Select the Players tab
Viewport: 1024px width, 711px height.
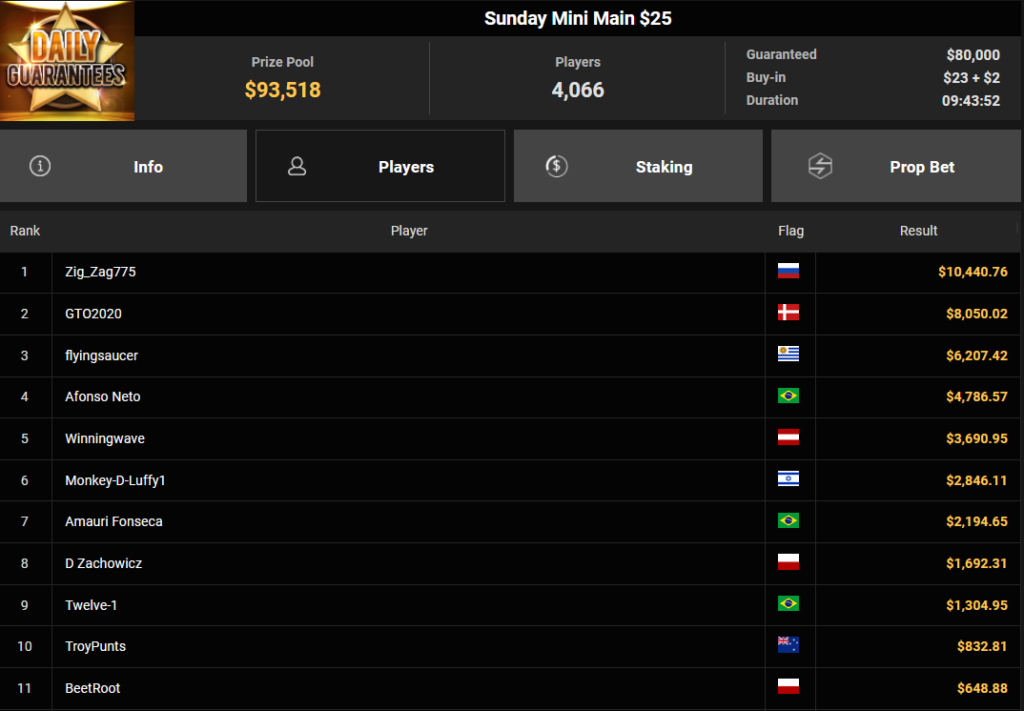[380, 166]
